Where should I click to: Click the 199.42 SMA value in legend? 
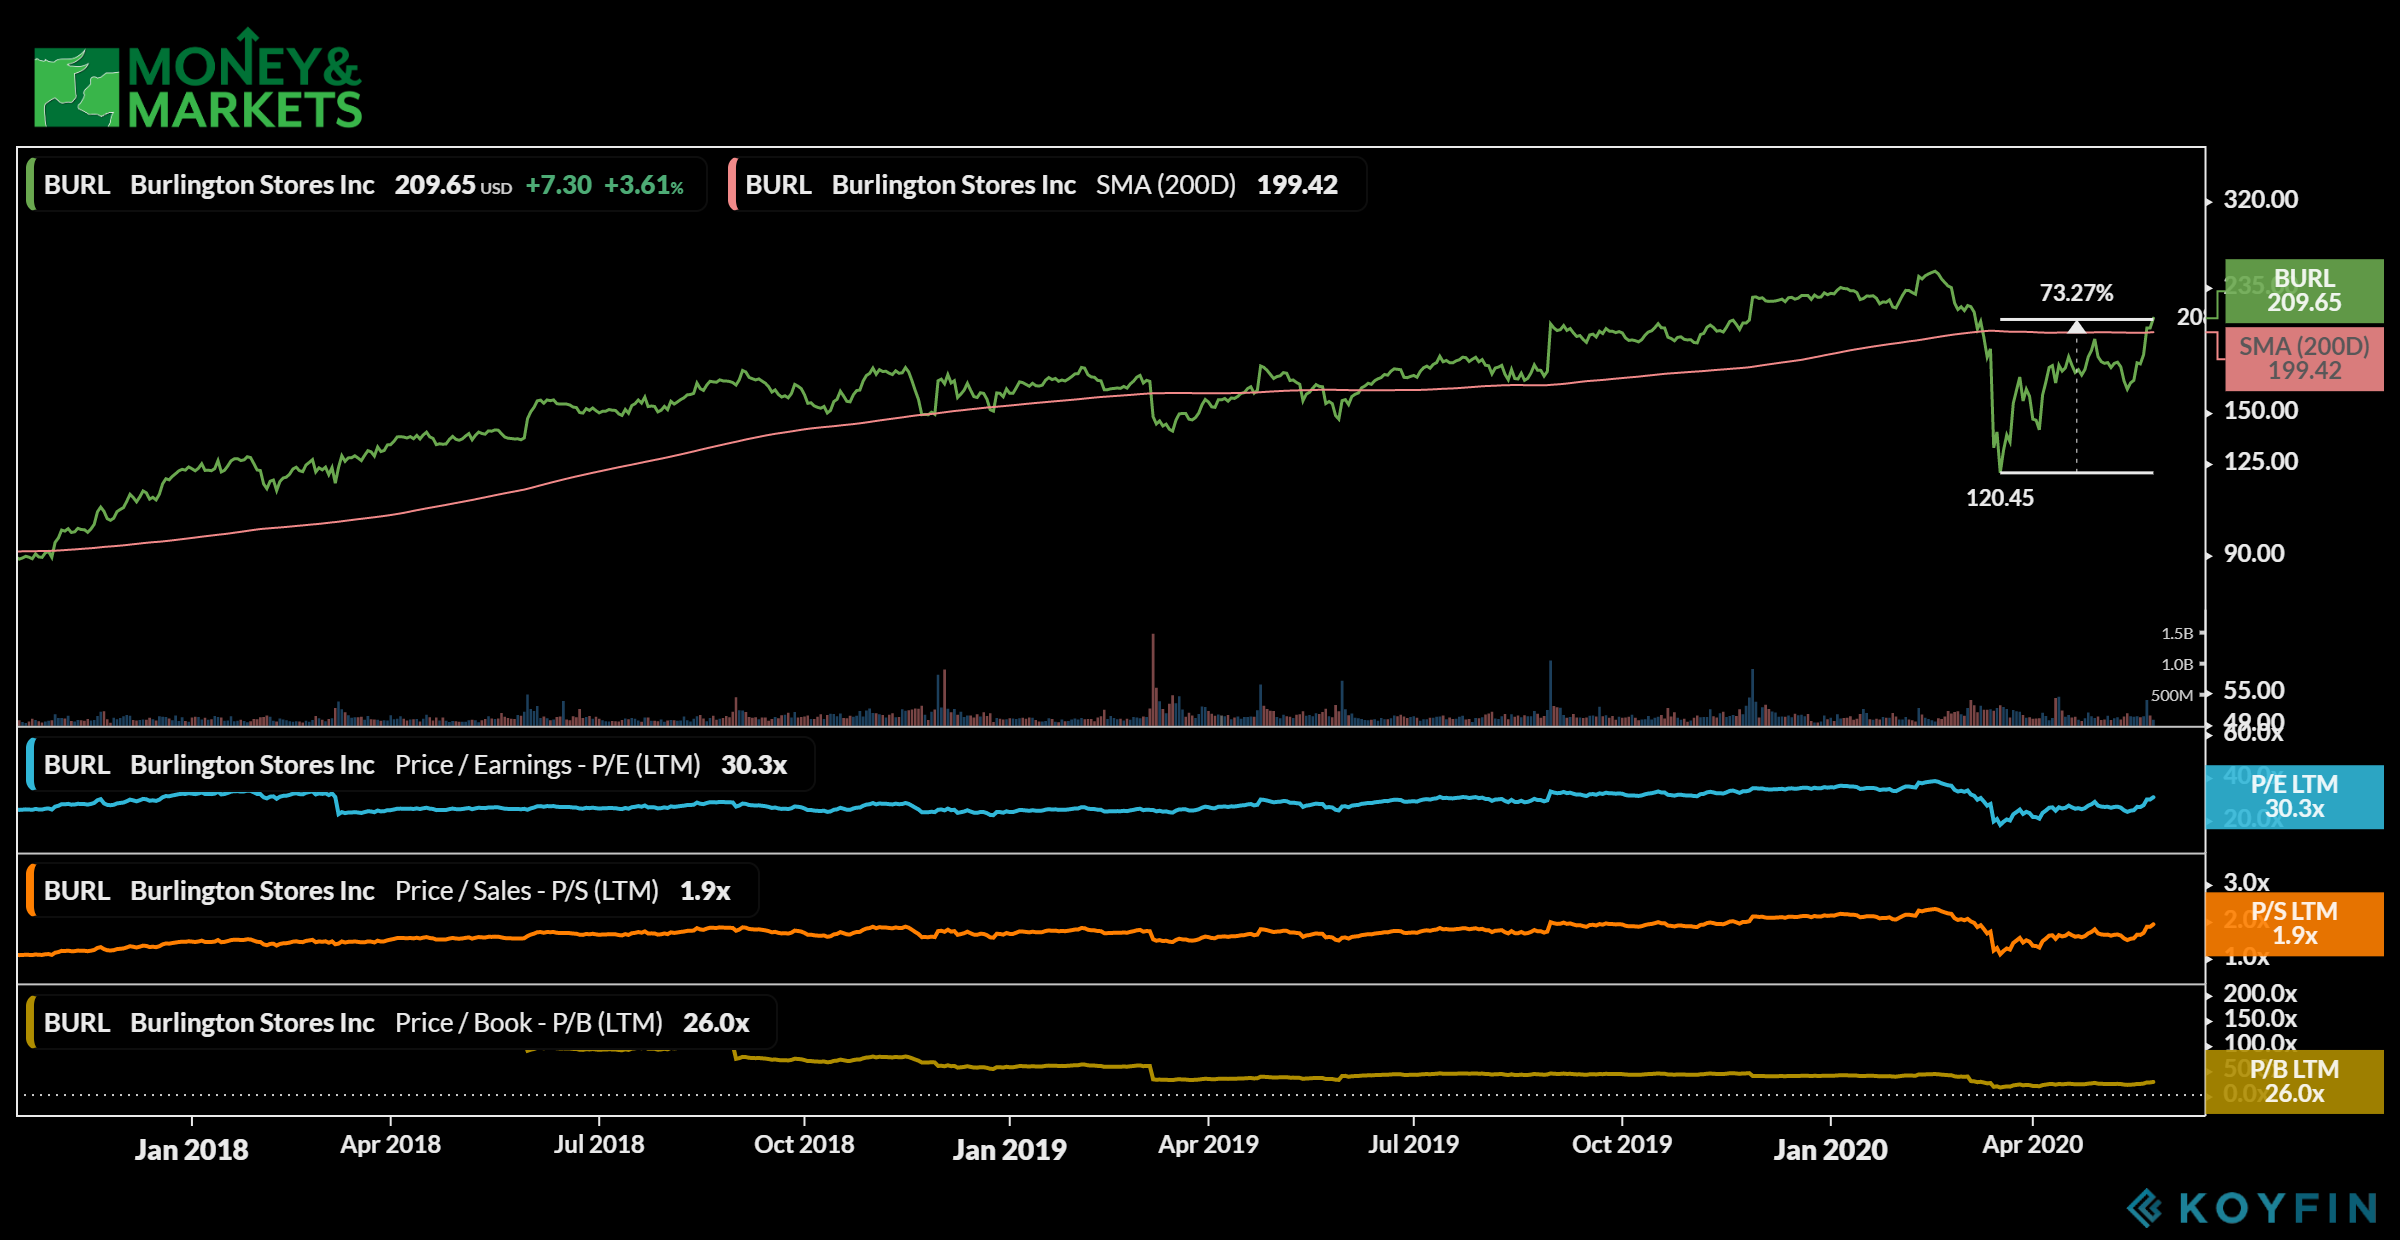1297,185
